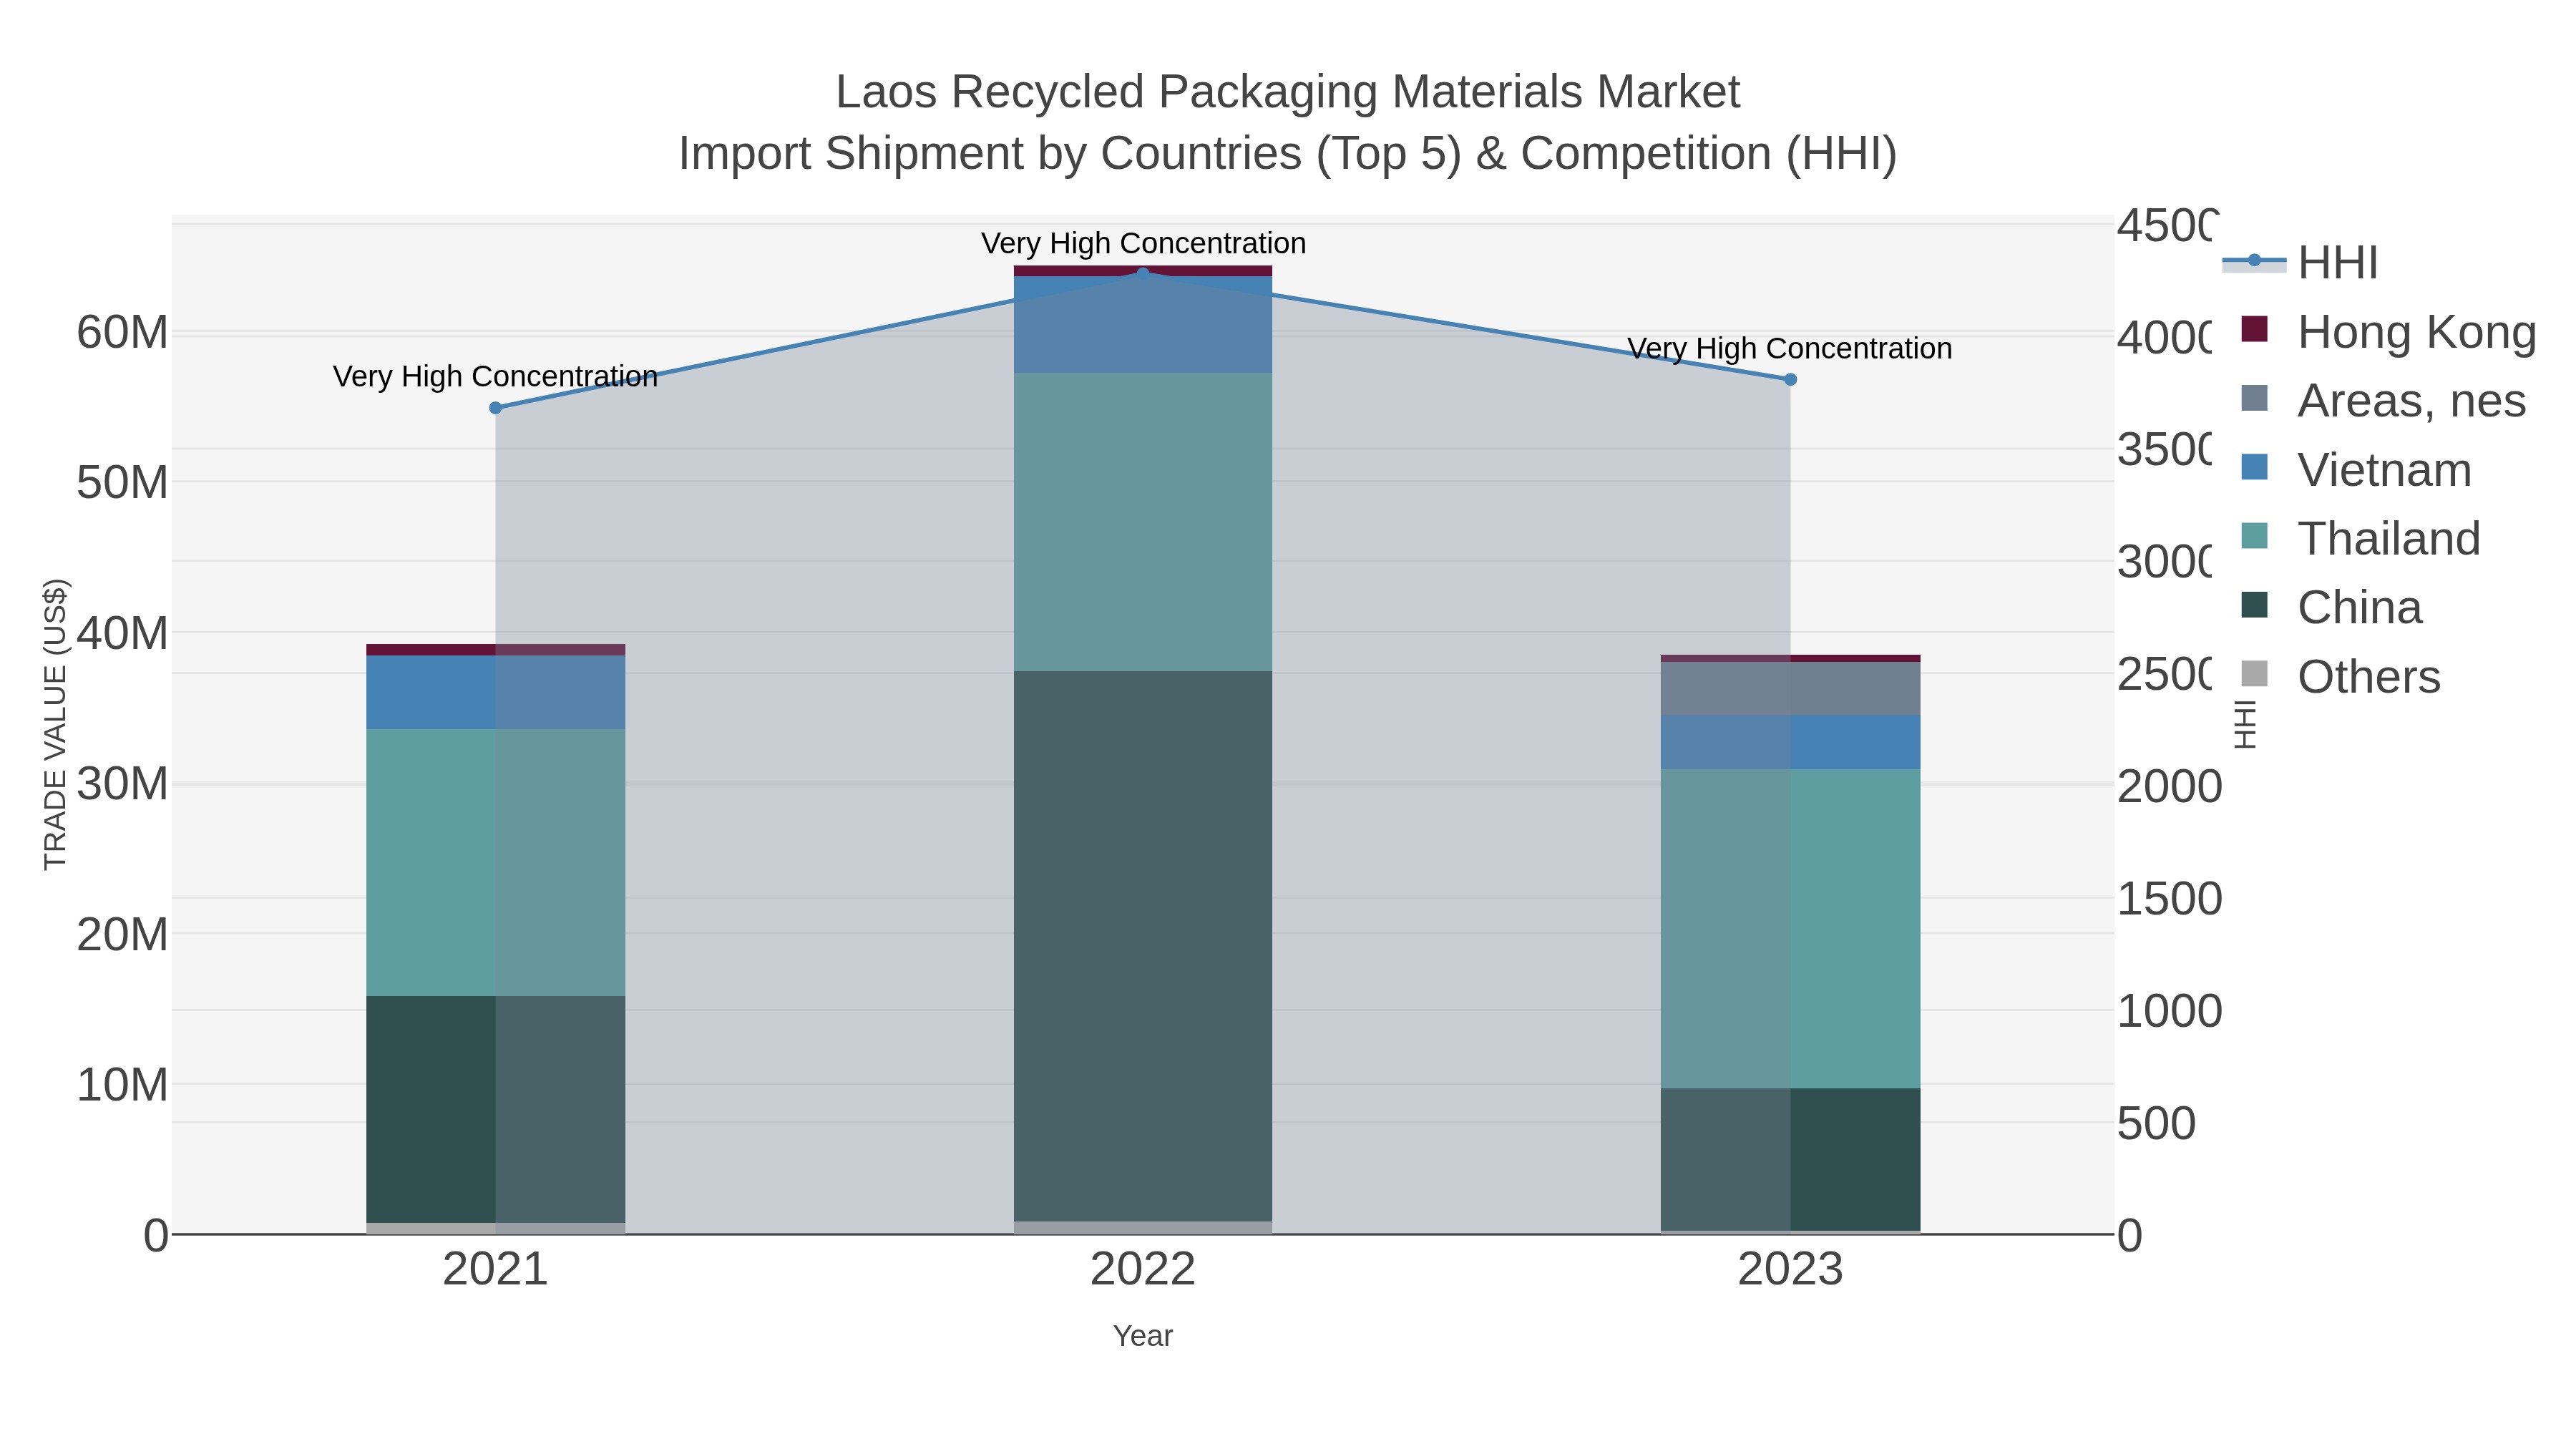Toggle Areas, nes series in the legend
Screen dimensions: 2576x1449
coord(2384,401)
